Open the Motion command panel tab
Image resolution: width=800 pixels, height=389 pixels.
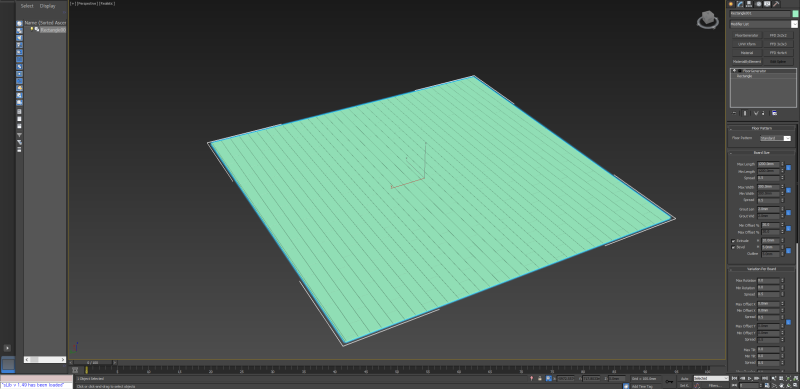pos(759,4)
